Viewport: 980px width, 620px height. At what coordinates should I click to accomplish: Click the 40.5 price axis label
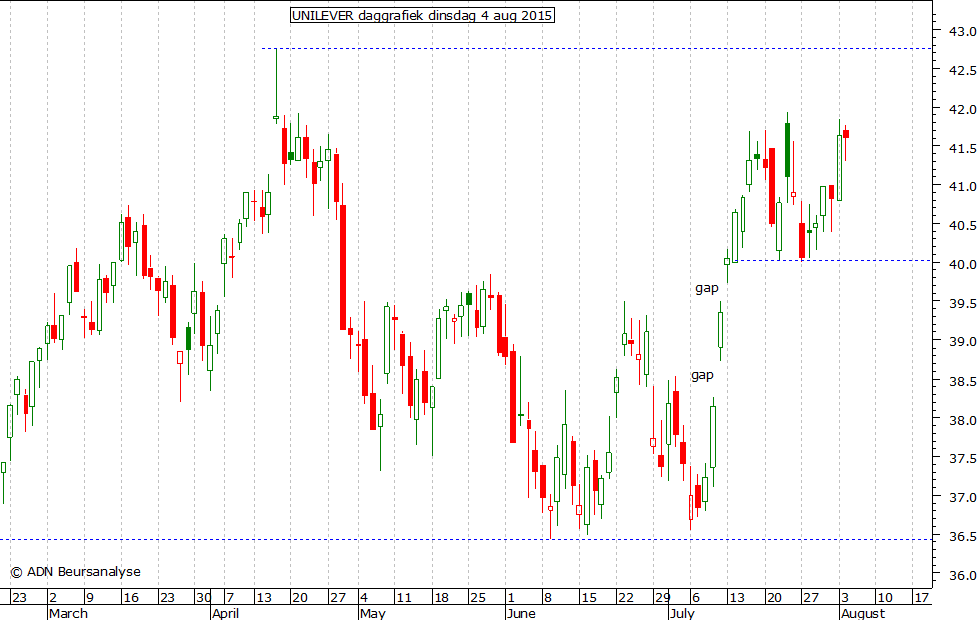pyautogui.click(x=963, y=226)
